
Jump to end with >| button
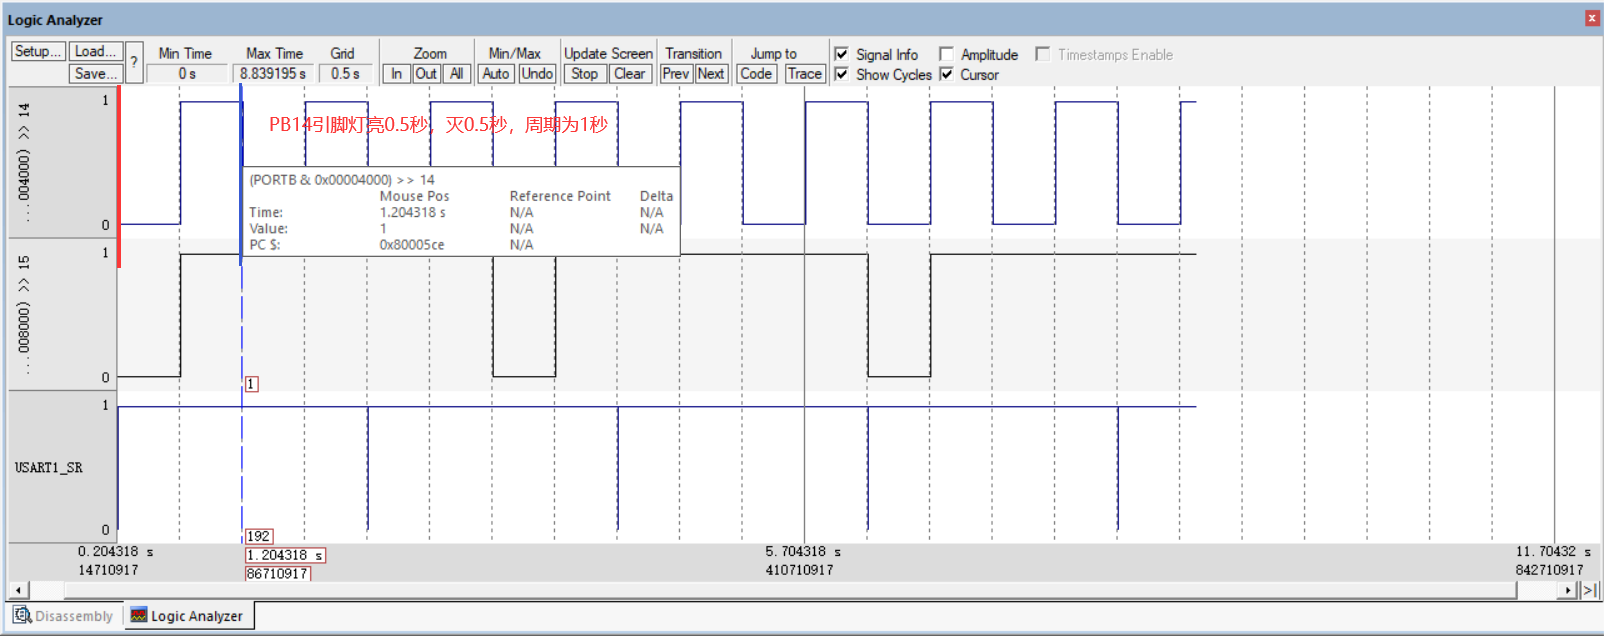click(1588, 590)
